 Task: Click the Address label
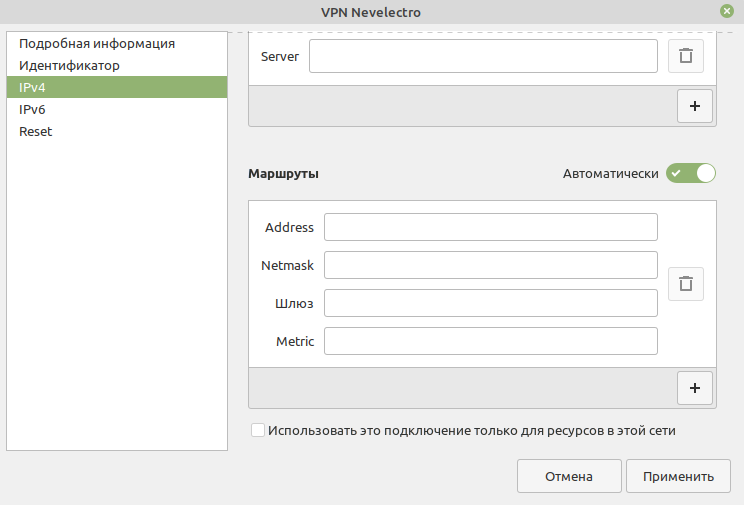coord(289,227)
